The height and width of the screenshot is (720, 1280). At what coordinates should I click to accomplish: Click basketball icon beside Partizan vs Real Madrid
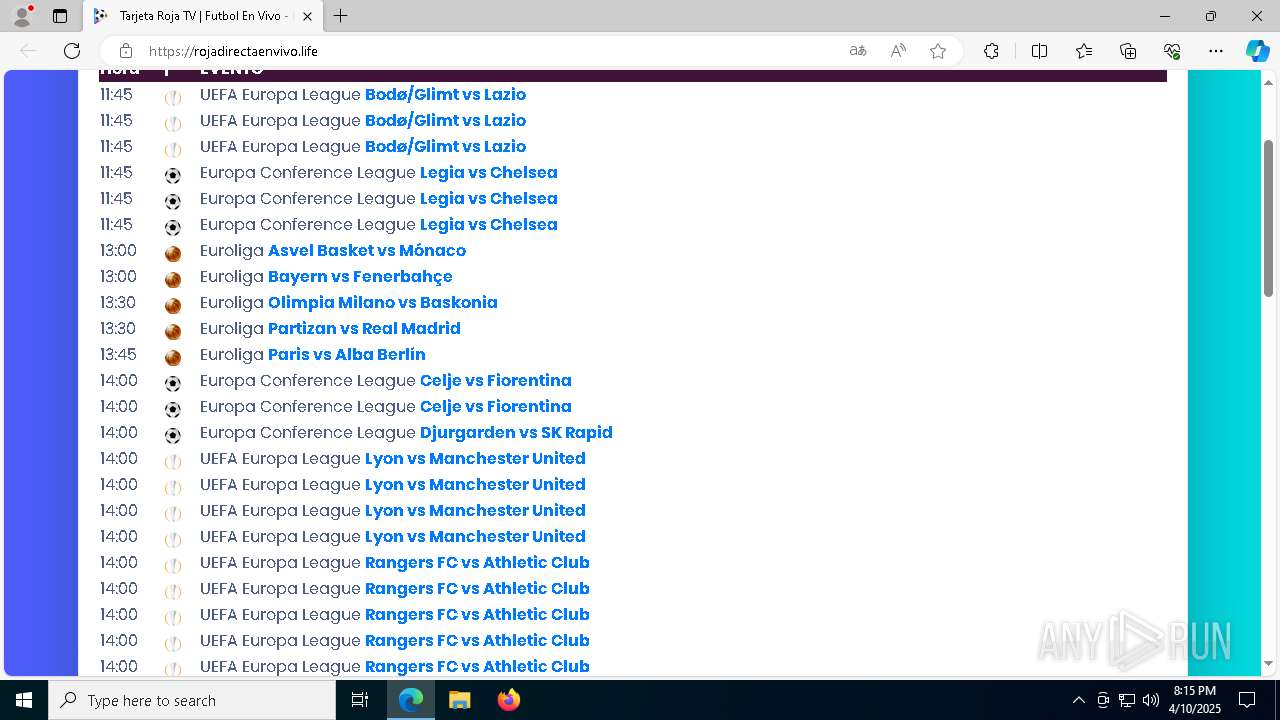pos(173,331)
